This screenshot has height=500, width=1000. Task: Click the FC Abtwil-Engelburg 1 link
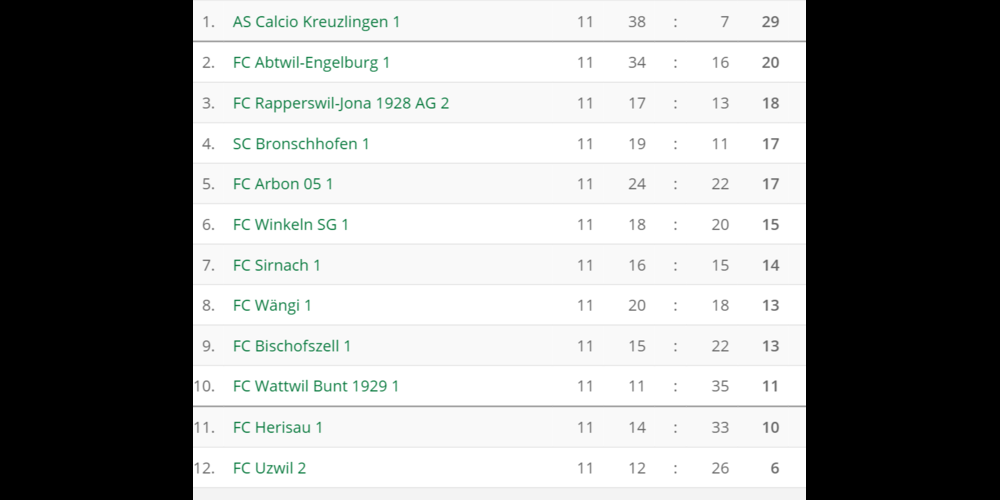[311, 62]
